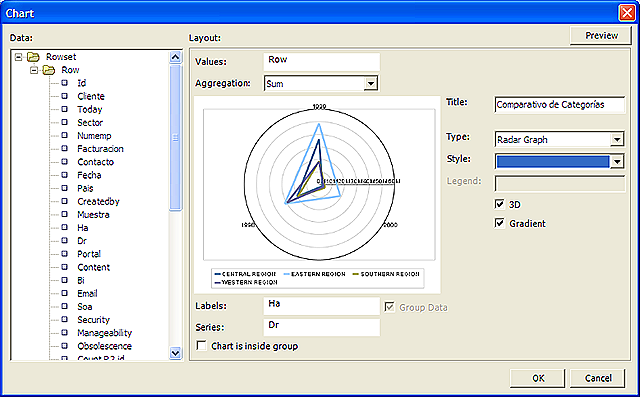
Task: Click the Series field containing Dr
Action: coord(322,327)
